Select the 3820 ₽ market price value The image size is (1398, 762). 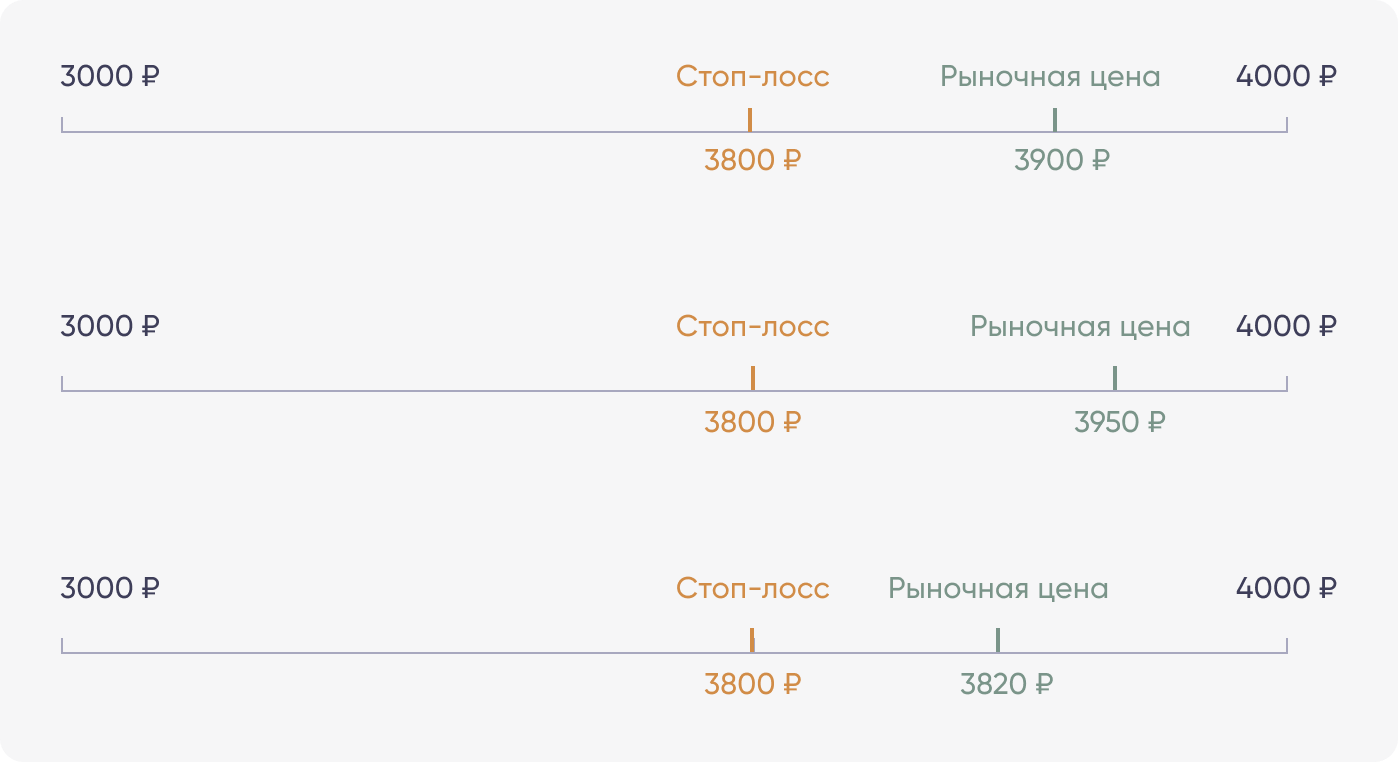tap(1007, 684)
